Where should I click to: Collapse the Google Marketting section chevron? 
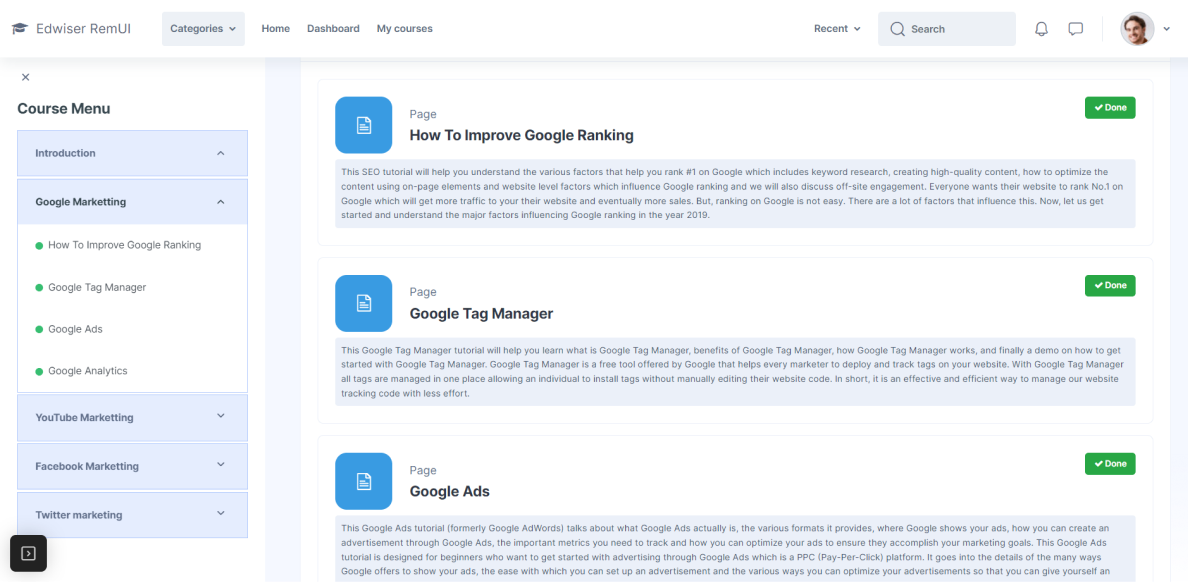[220, 202]
